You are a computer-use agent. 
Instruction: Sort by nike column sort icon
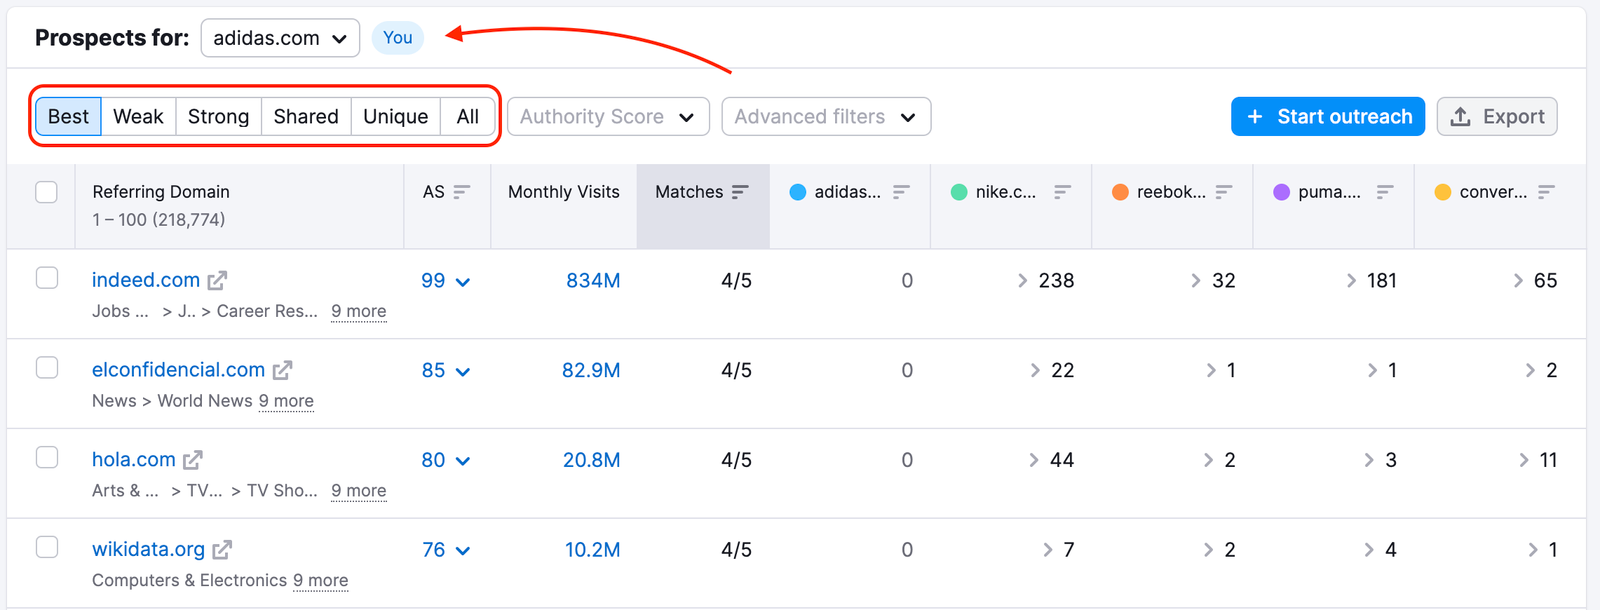[x=1062, y=192]
